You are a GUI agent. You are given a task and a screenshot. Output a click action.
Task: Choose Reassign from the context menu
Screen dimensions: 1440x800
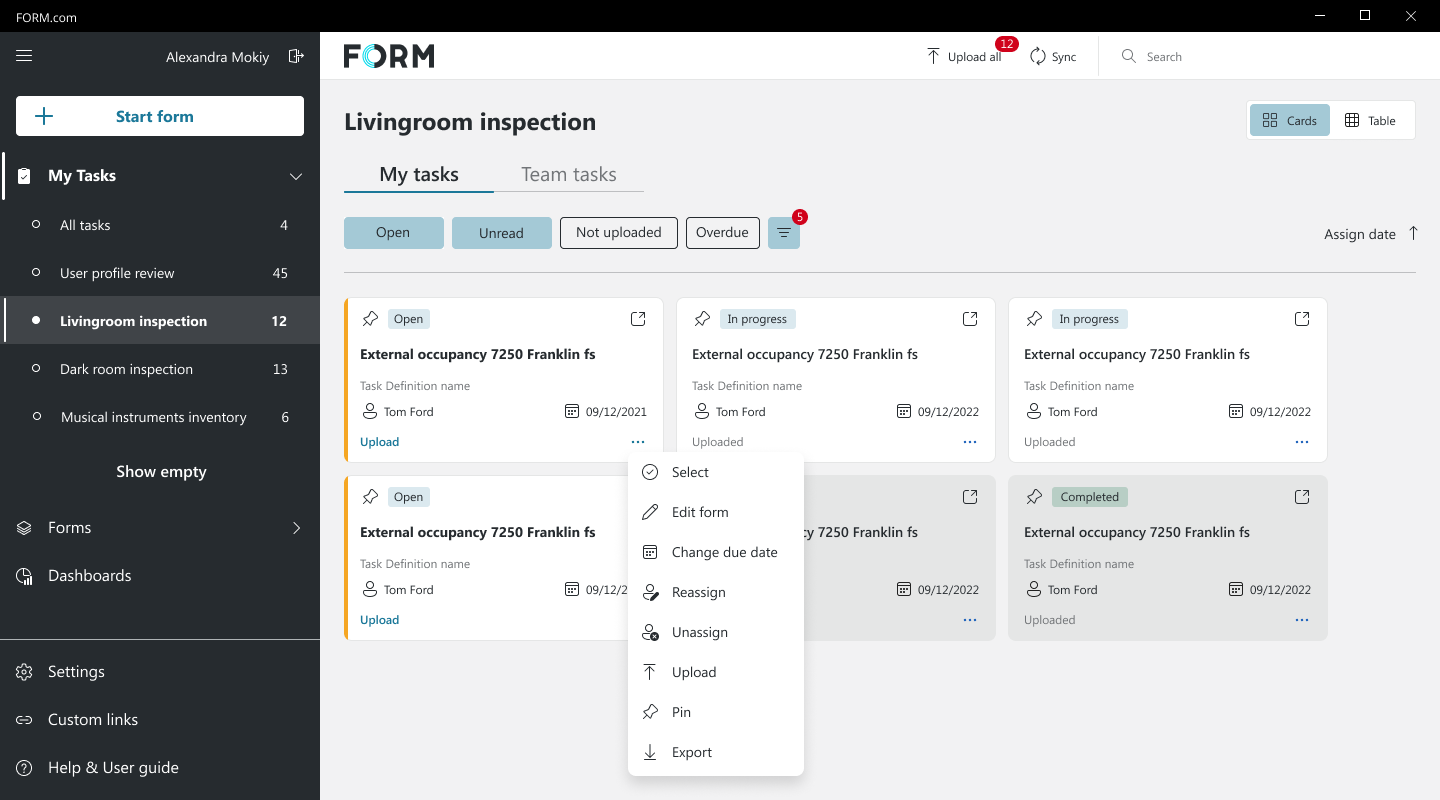[x=698, y=592]
